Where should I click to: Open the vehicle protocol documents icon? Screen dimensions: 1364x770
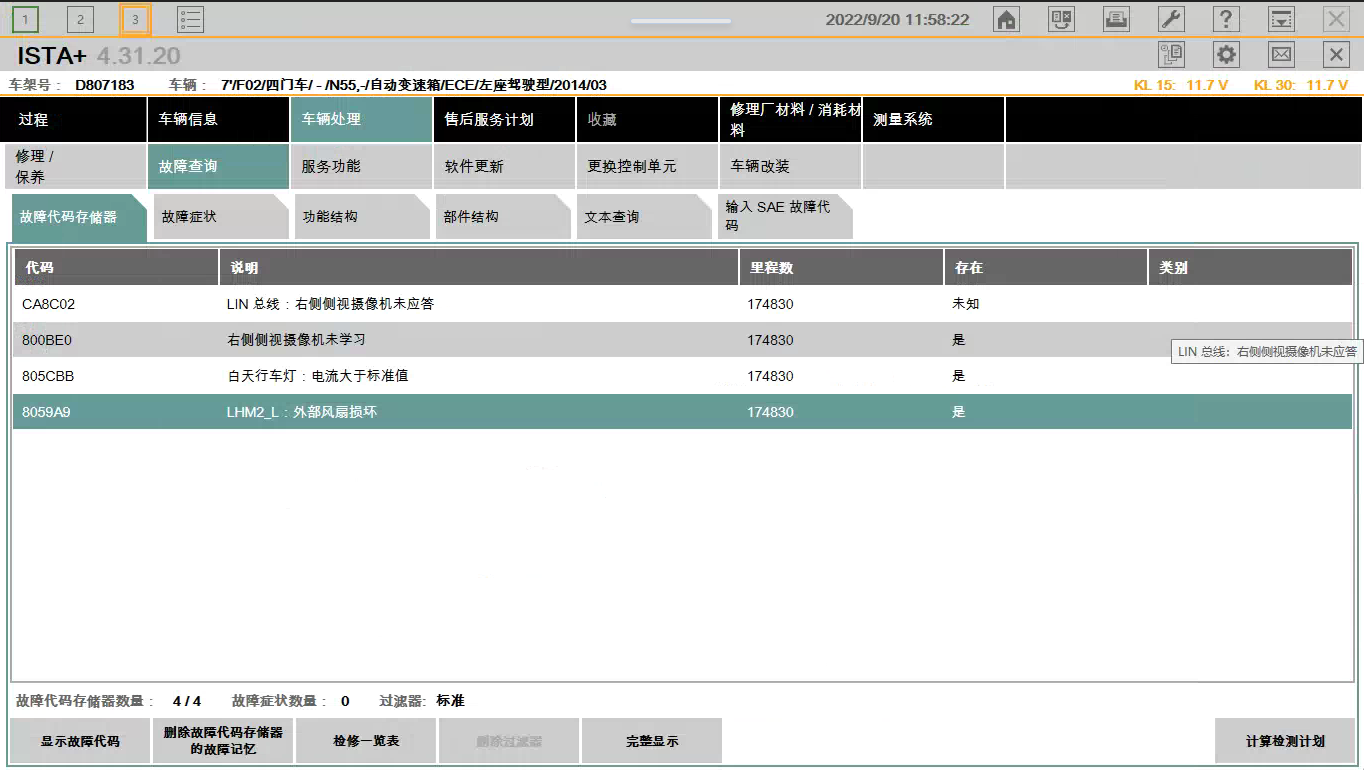click(1171, 54)
